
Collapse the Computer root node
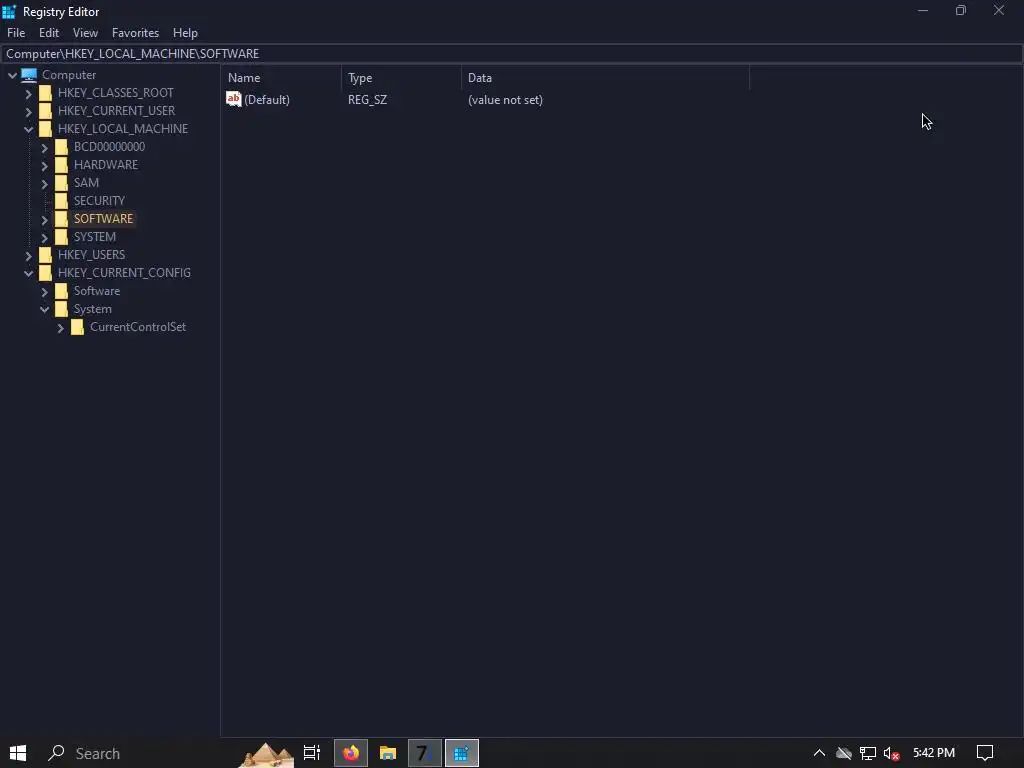pyautogui.click(x=12, y=75)
